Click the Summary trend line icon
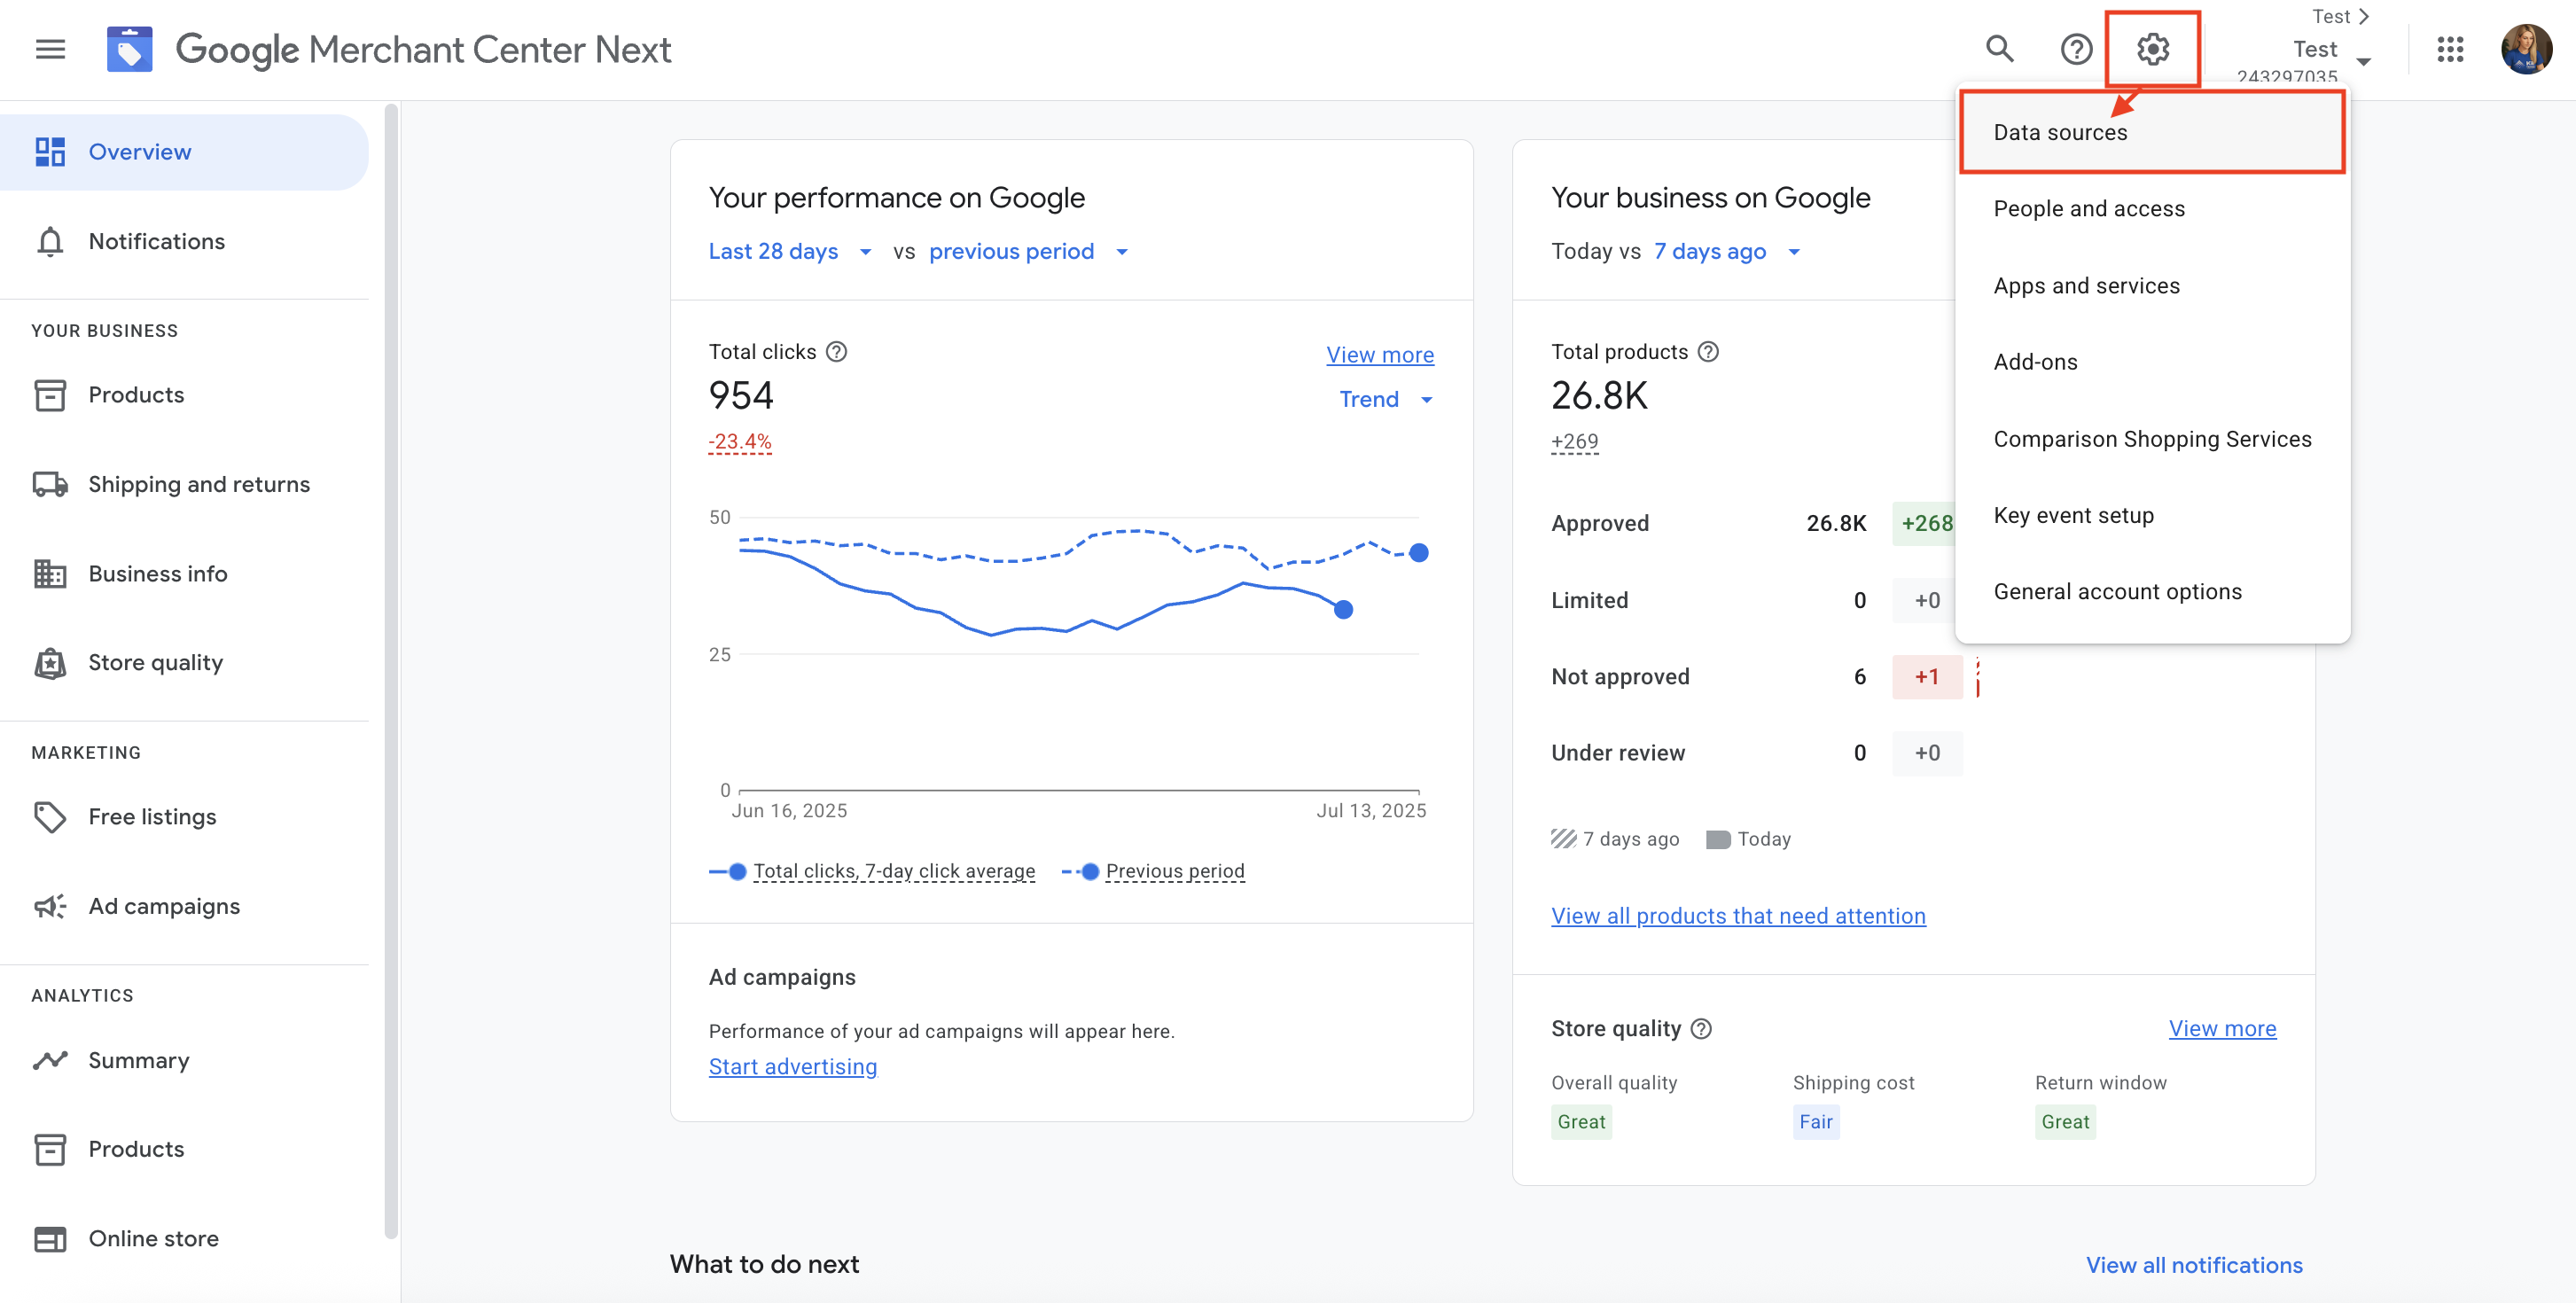2576x1303 pixels. point(50,1060)
